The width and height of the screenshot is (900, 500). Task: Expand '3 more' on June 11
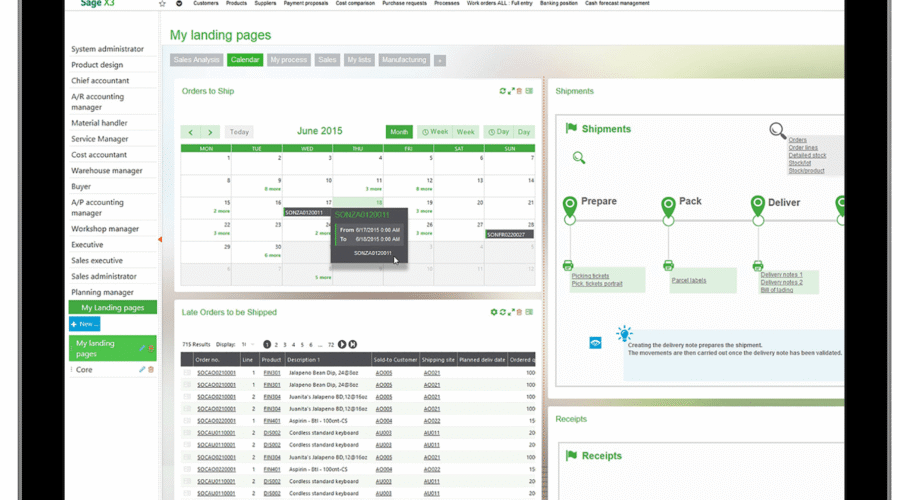[374, 189]
